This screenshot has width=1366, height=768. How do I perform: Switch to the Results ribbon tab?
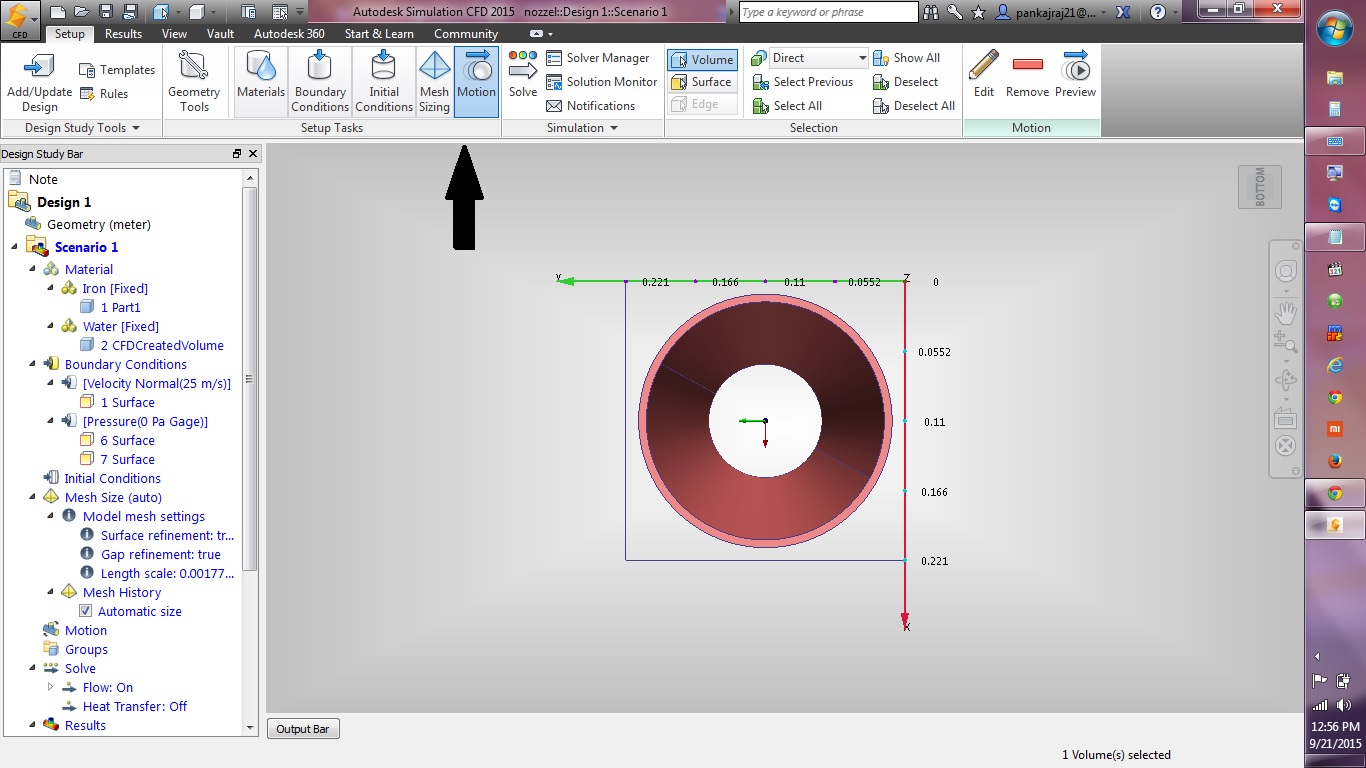123,34
